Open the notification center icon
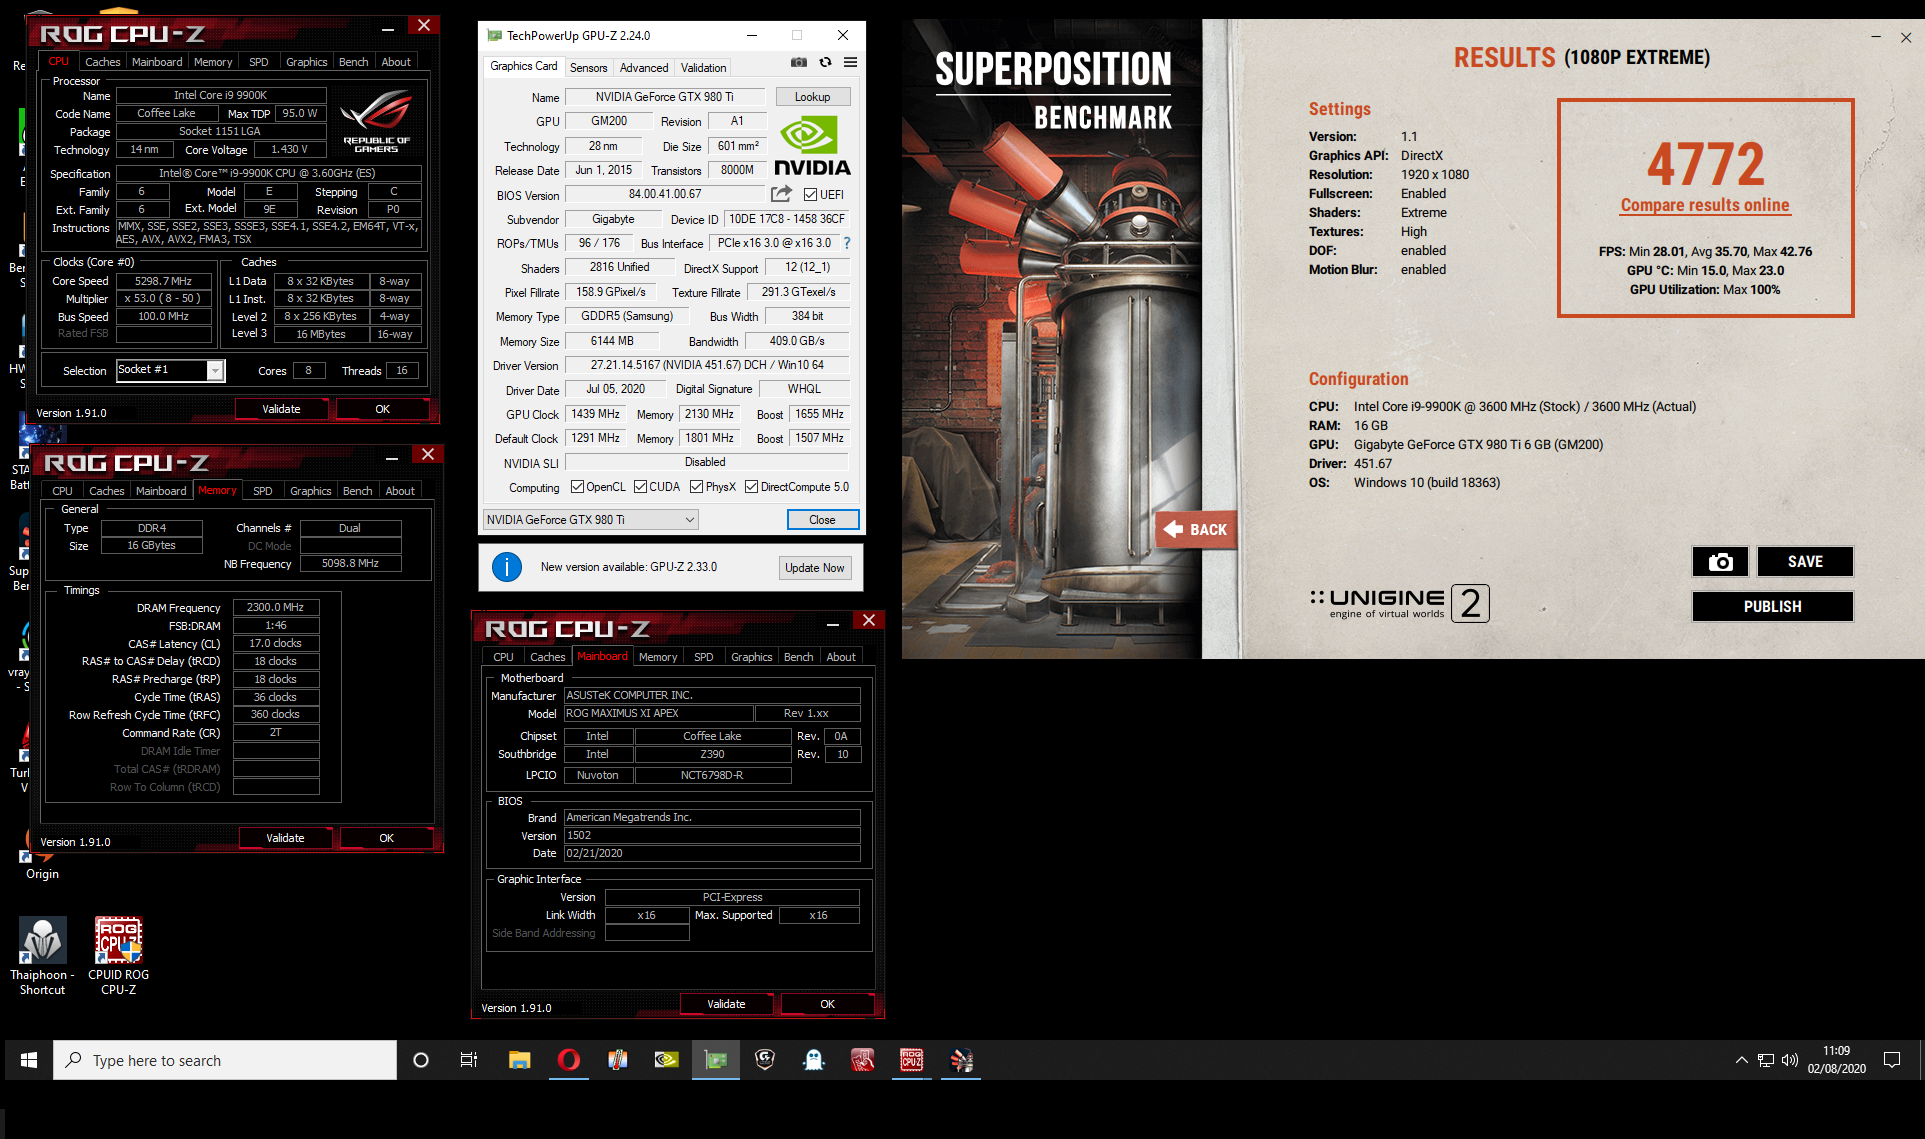The width and height of the screenshot is (1925, 1139). pos(1892,1060)
